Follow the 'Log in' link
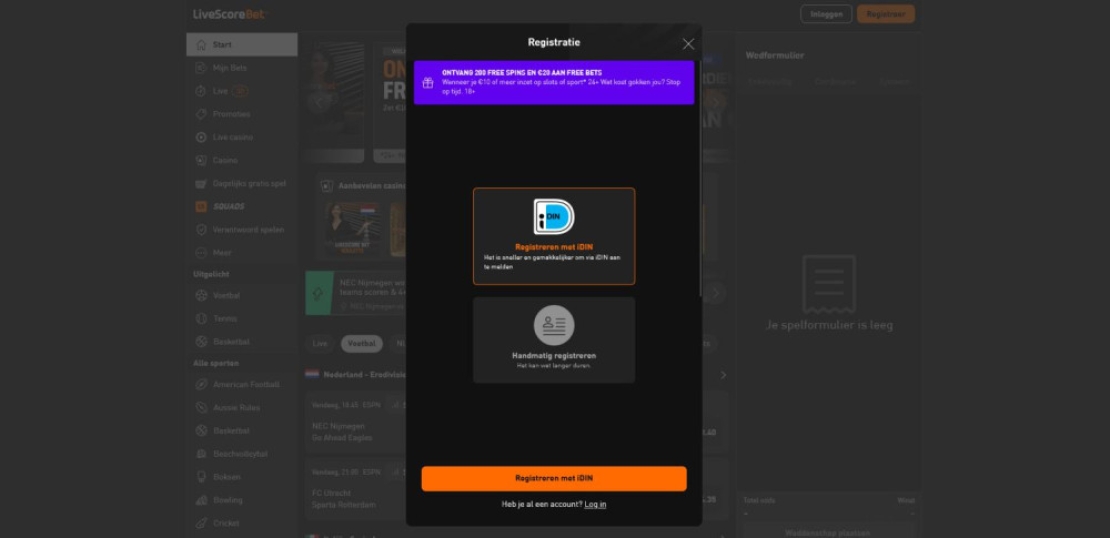 (x=595, y=504)
